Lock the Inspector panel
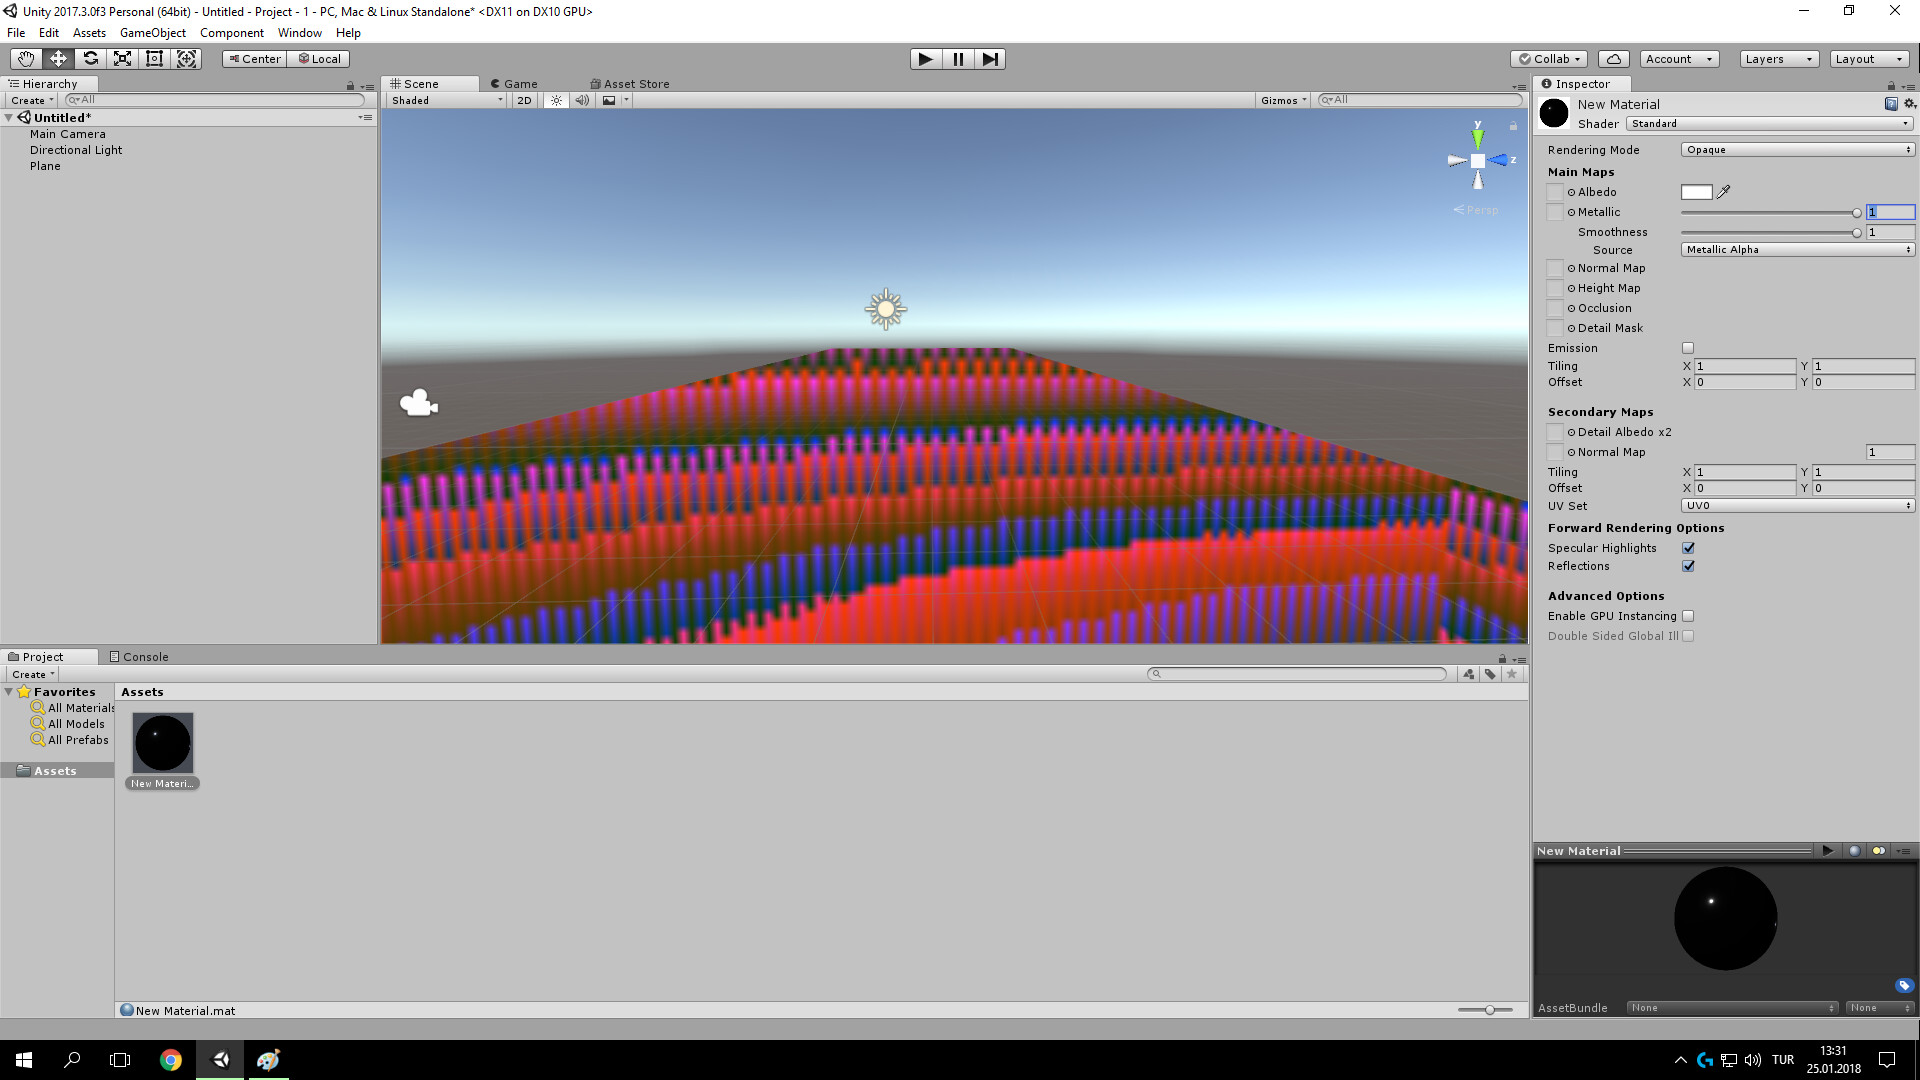 pos(1891,86)
